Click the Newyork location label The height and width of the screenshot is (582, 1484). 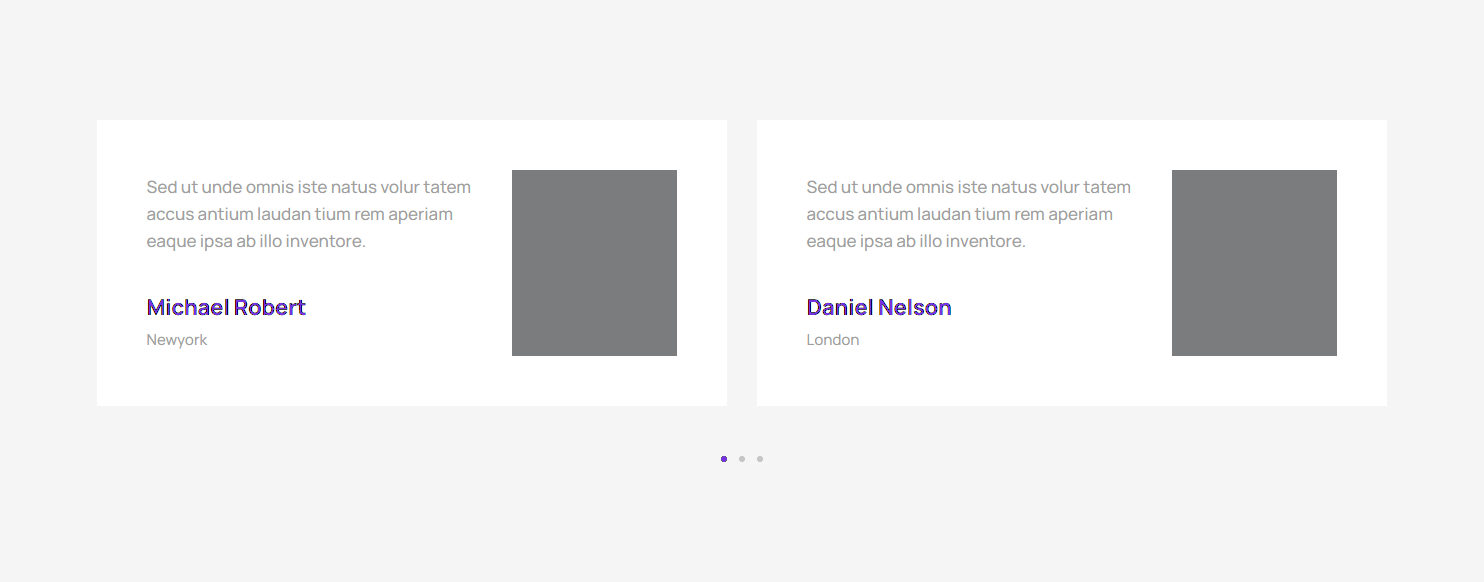tap(177, 340)
